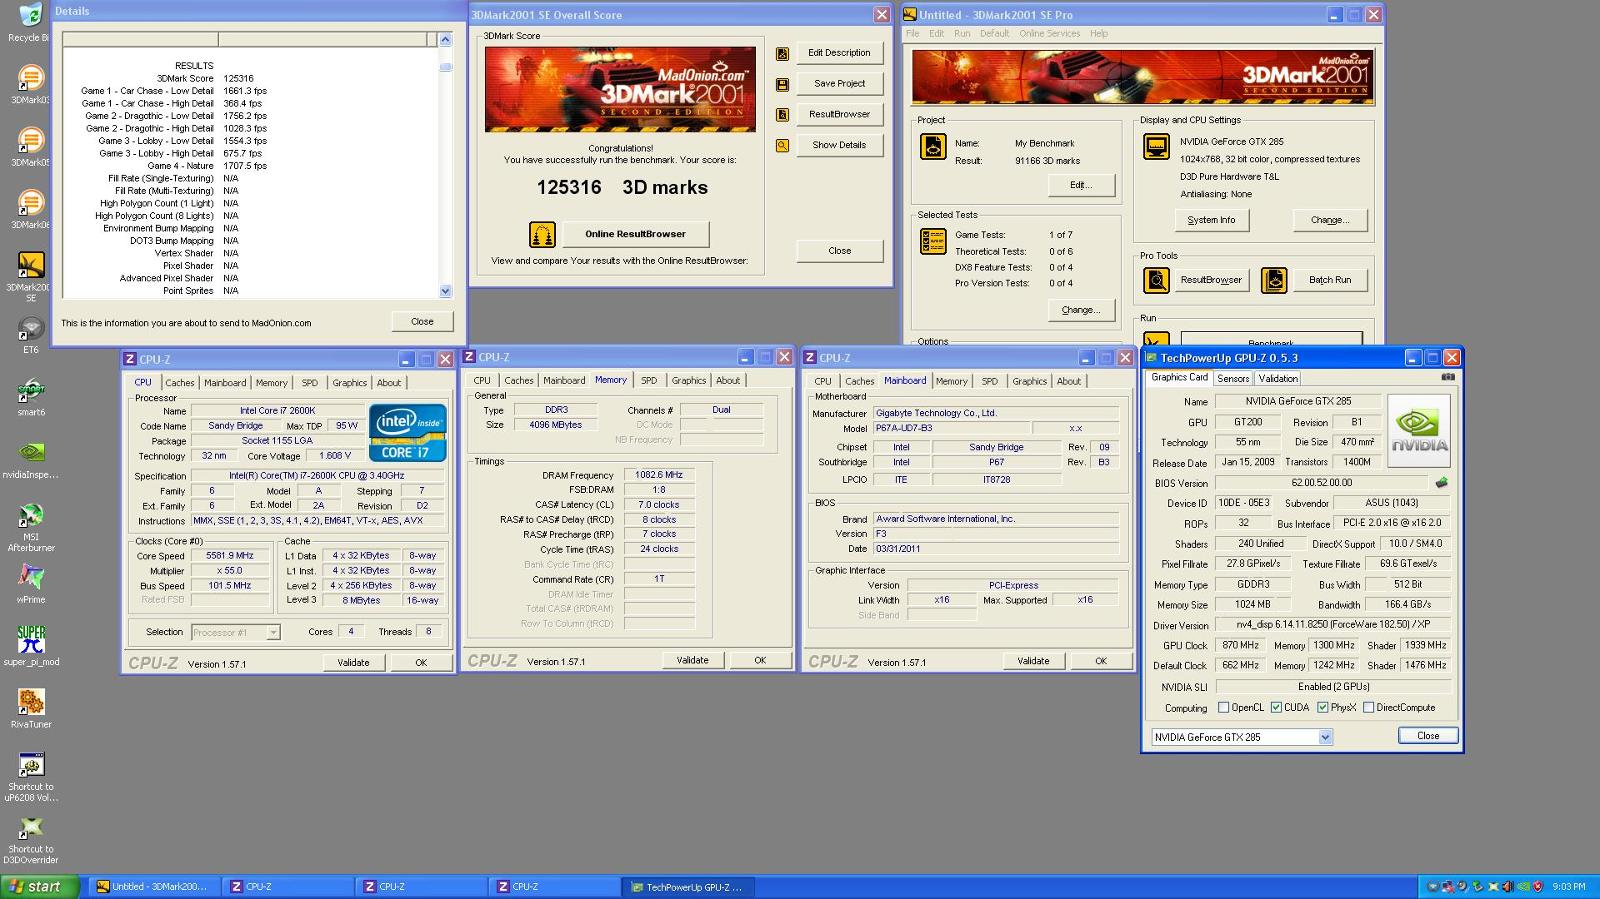Open the wPrime desktop icon
Image resolution: width=1600 pixels, height=899 pixels.
pos(31,577)
